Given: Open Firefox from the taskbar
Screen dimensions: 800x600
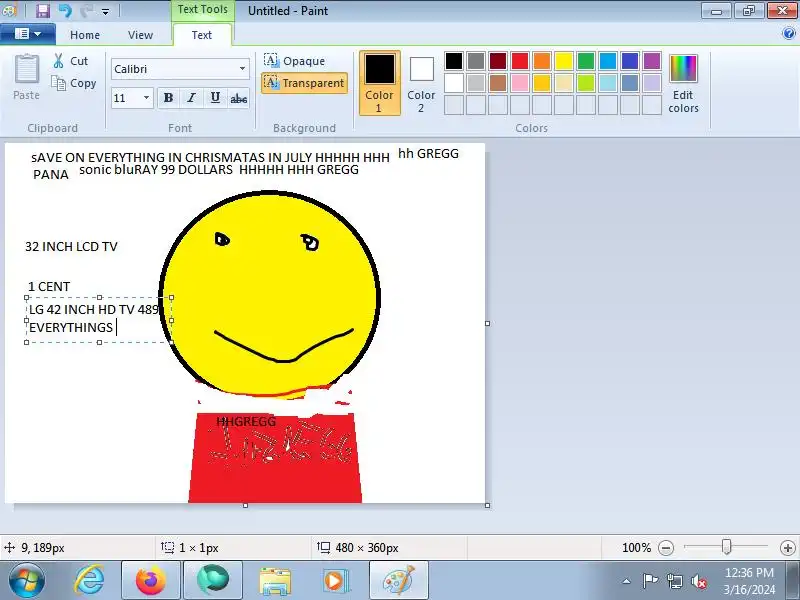Looking at the screenshot, I should point(151,580).
